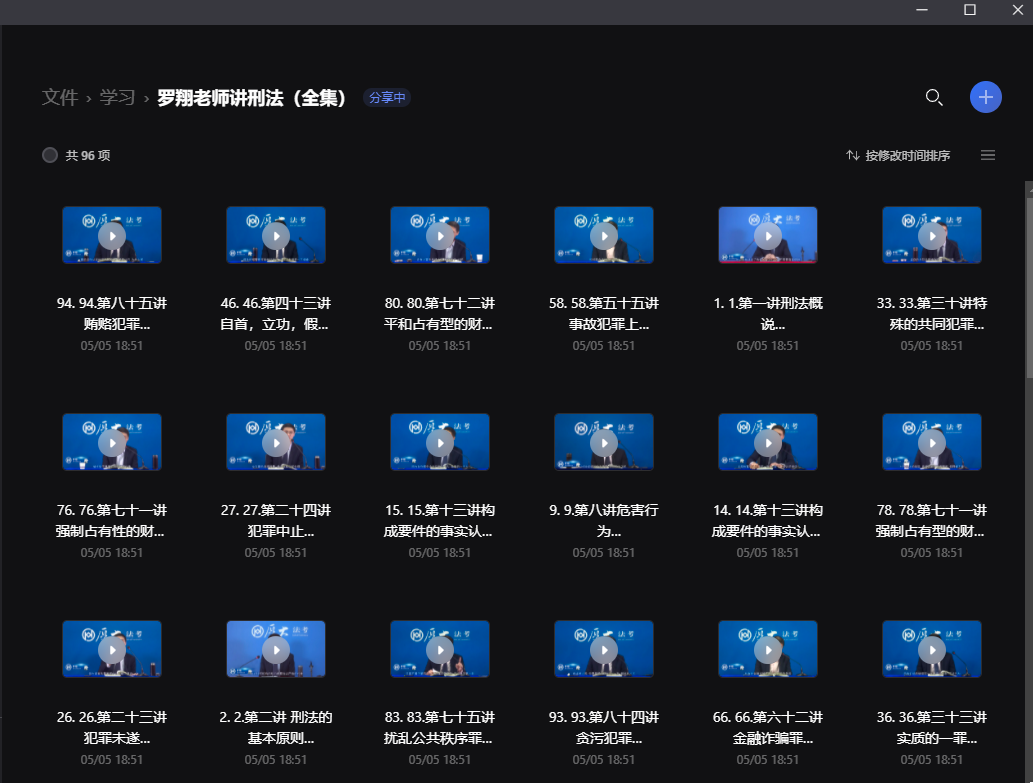Toggle the sort direction arrows icon
Screen dimensions: 1033x783
point(852,155)
